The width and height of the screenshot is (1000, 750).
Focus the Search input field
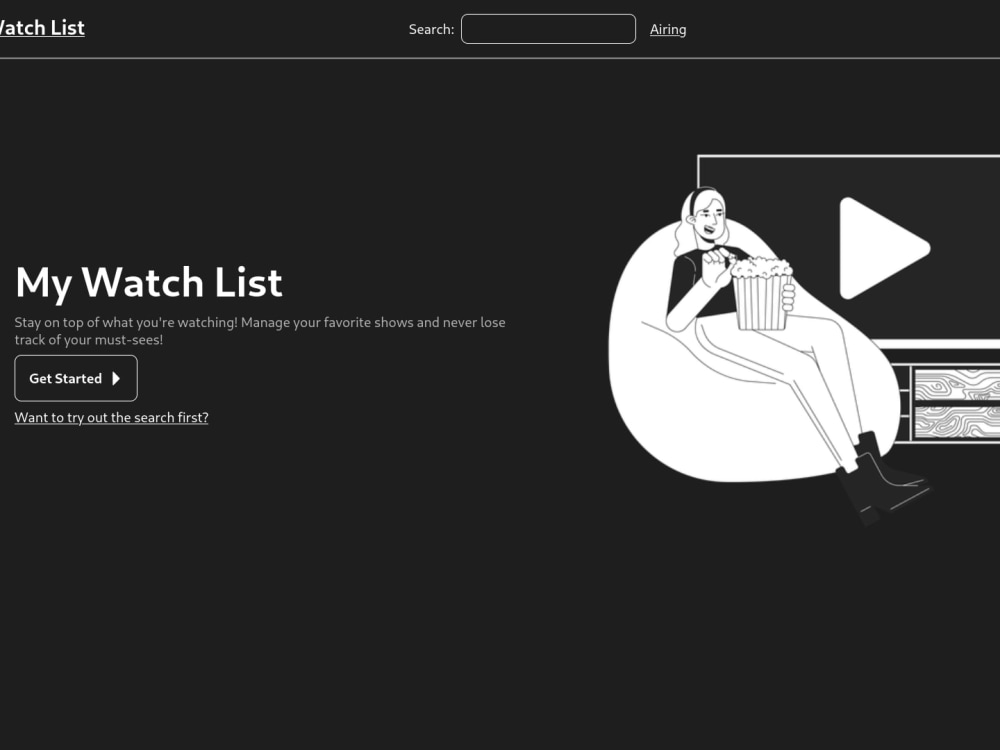548,29
